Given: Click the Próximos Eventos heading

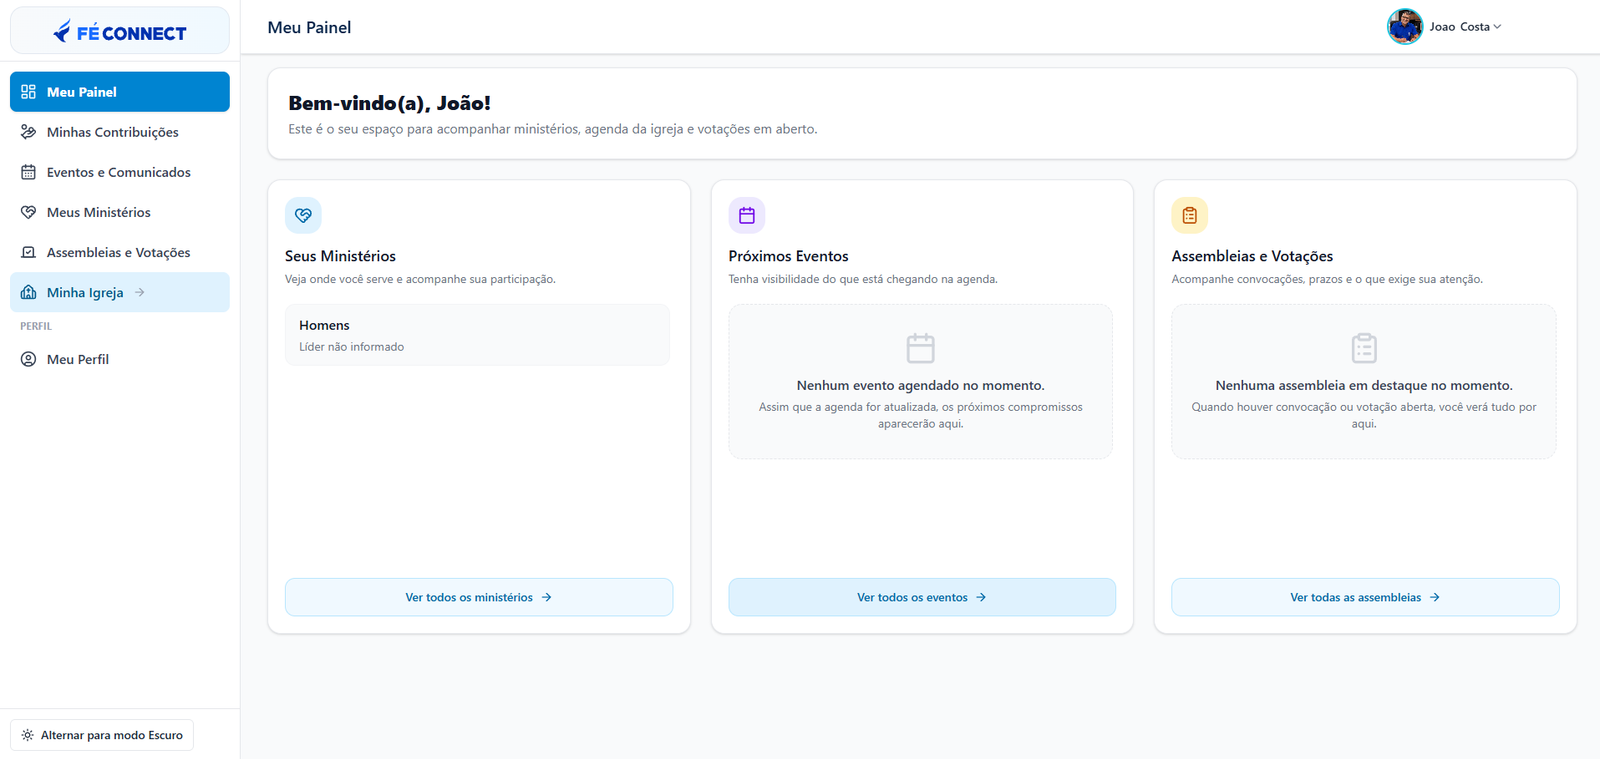Looking at the screenshot, I should [x=788, y=256].
